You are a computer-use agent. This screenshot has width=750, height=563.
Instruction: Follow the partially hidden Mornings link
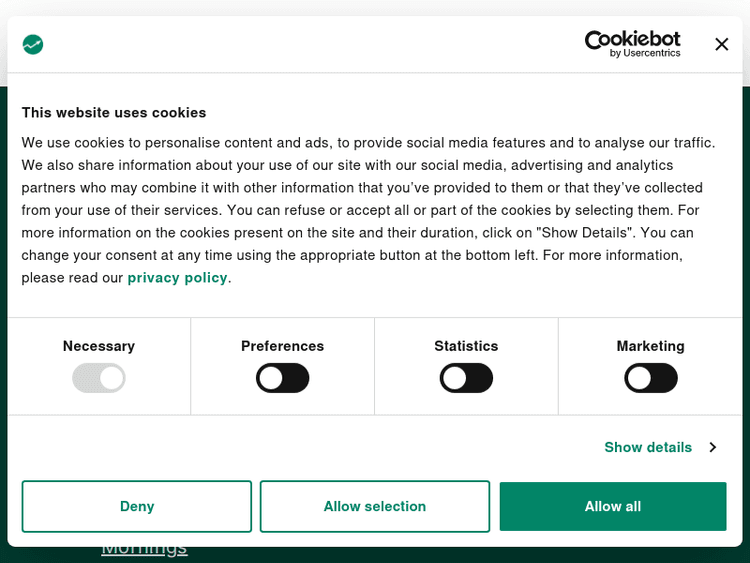click(x=144, y=549)
